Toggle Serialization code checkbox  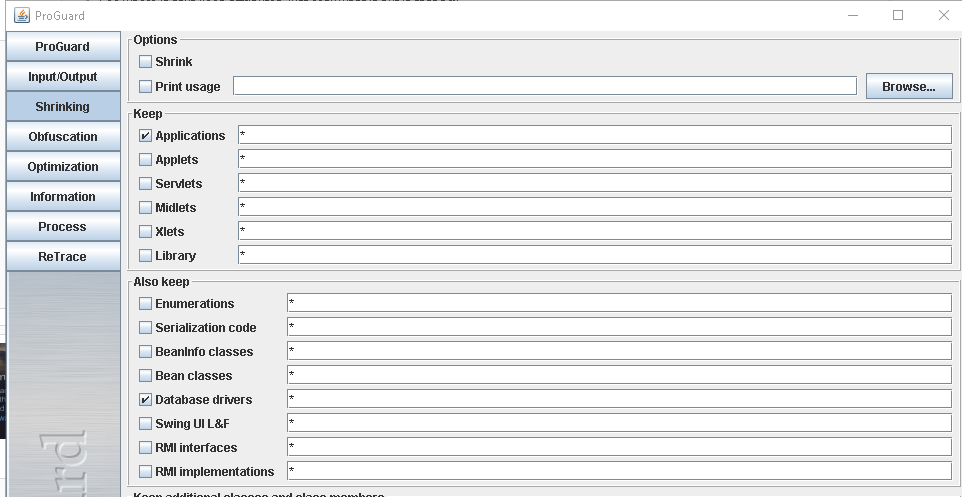pyautogui.click(x=145, y=328)
